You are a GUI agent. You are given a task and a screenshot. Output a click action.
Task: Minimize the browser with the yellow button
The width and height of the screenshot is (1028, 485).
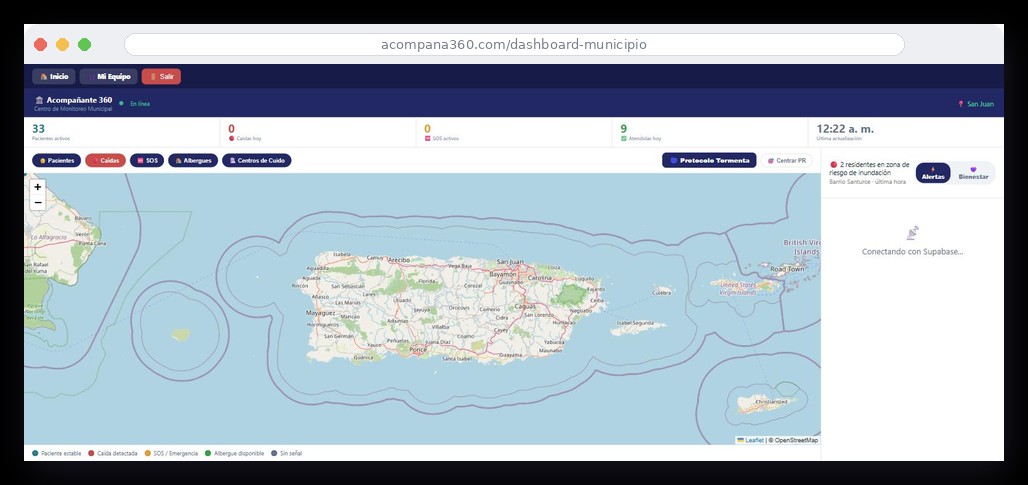tap(62, 45)
